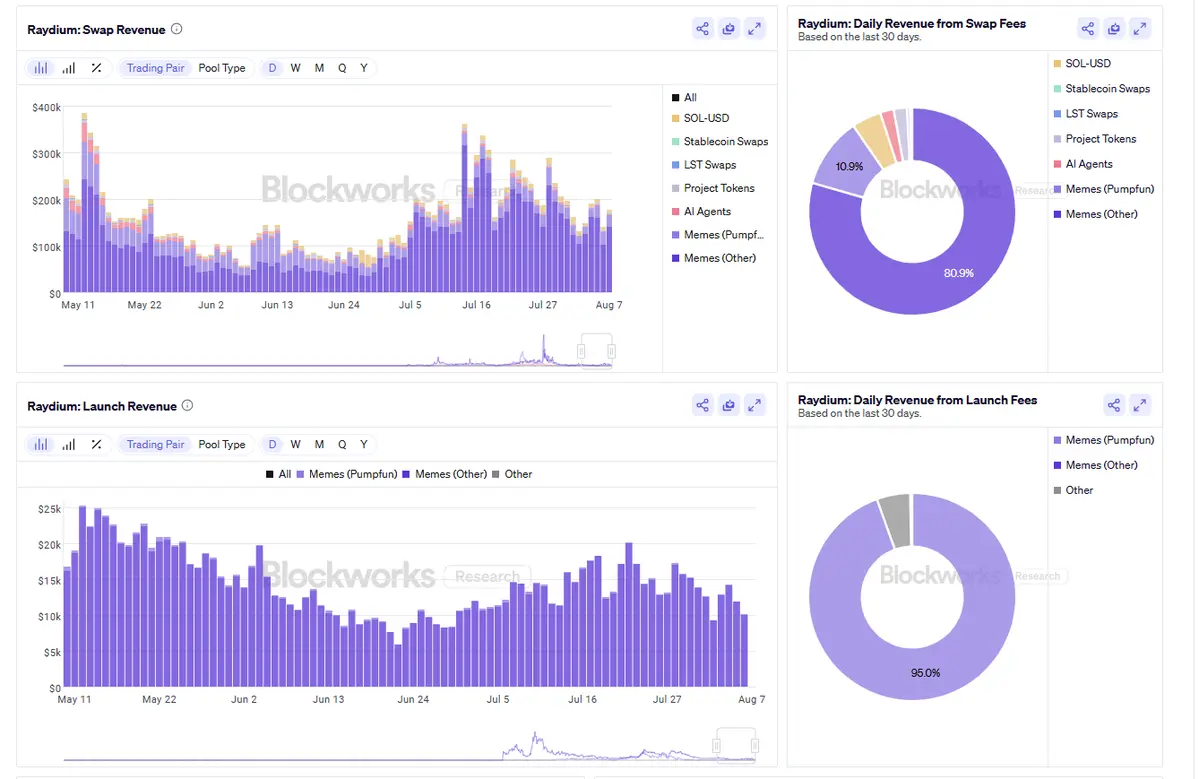Toggle All in Launch Revenue legend
This screenshot has height=779, width=1199.
pyautogui.click(x=278, y=474)
